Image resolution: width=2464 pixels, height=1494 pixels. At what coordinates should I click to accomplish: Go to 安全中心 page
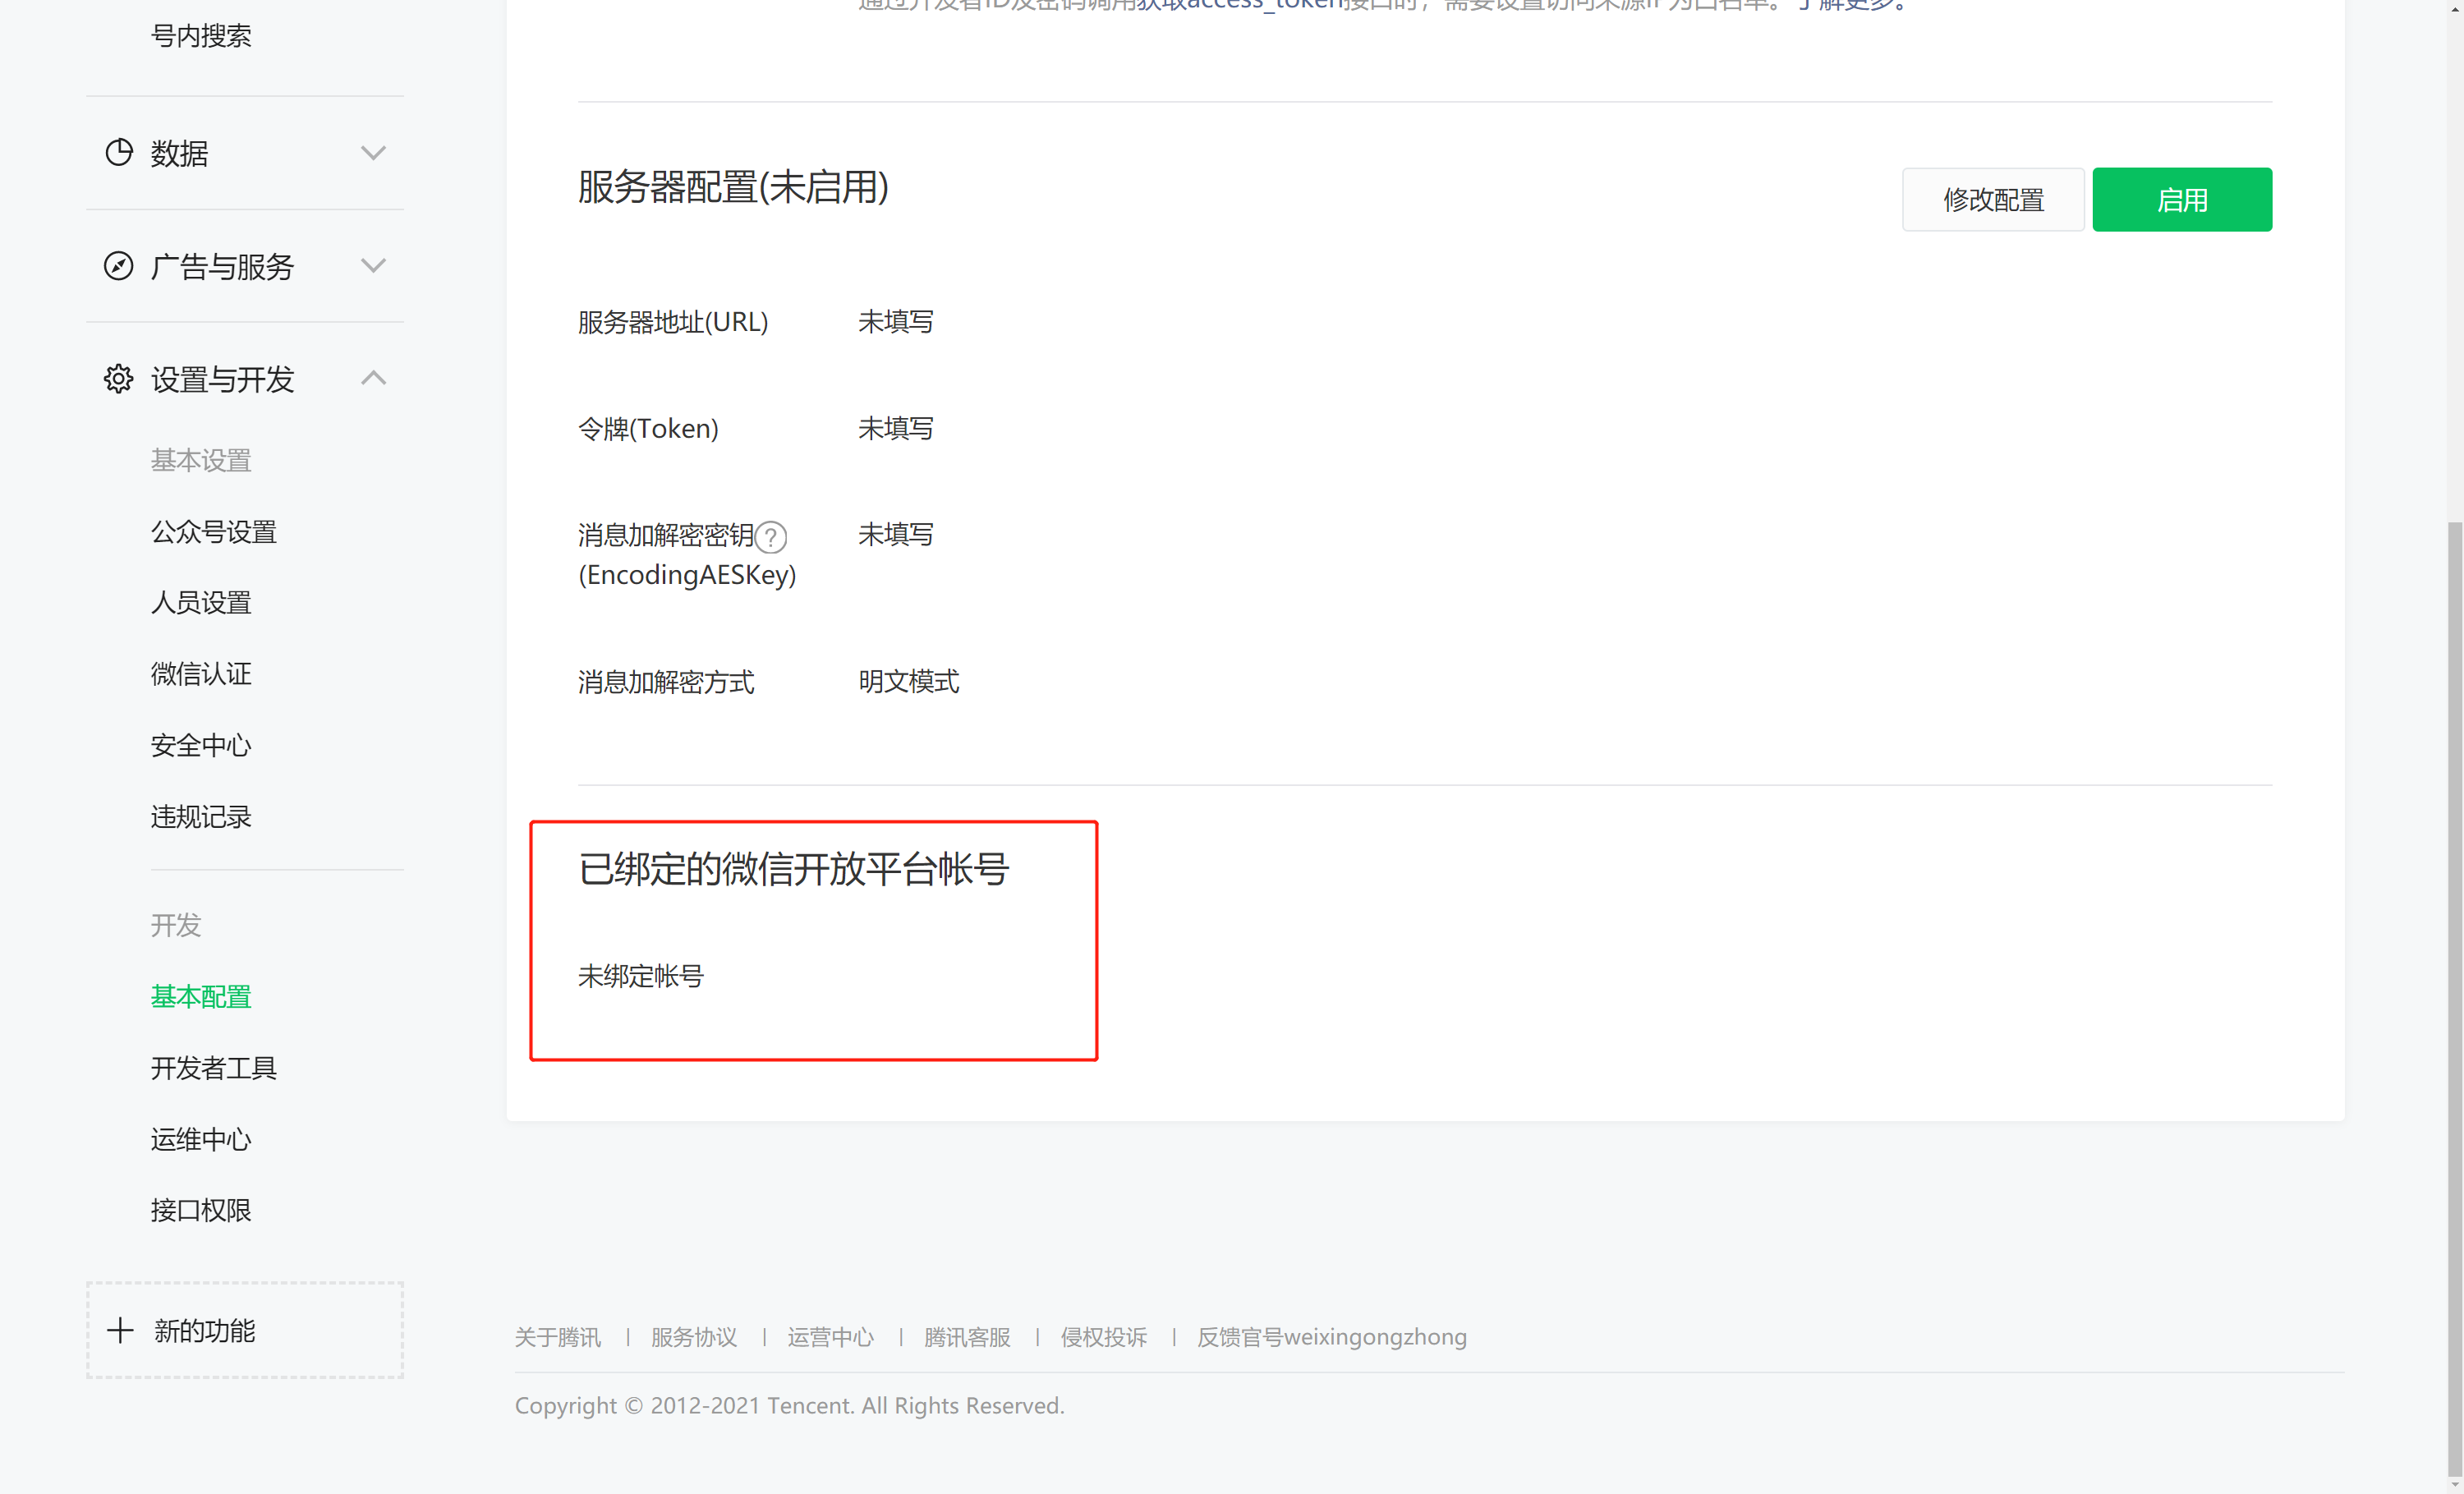pos(200,745)
